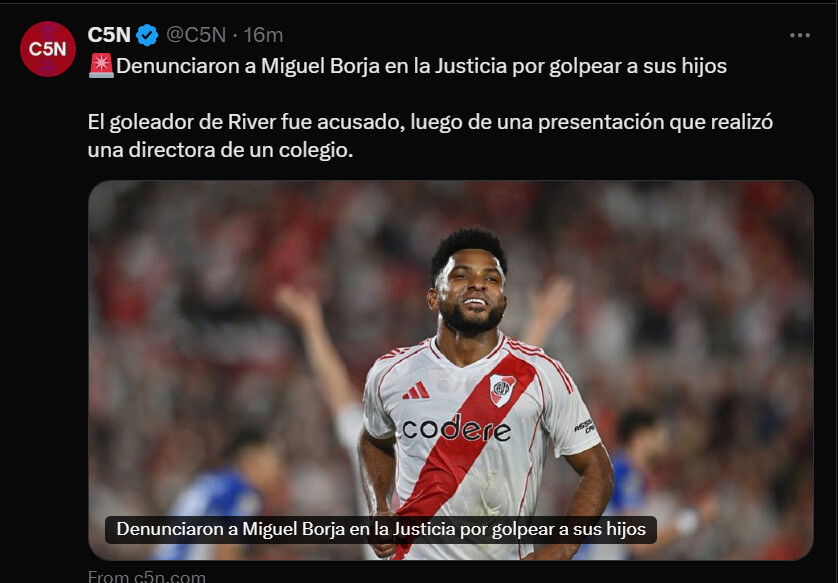Screen dimensions: 838x583
Task: Open the link preview card photo
Action: (451, 370)
